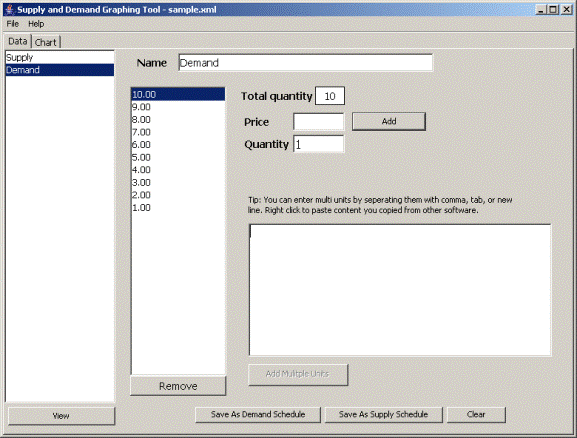Click Save As Supply Schedule
This screenshot has width=577, height=438.
[x=383, y=415]
